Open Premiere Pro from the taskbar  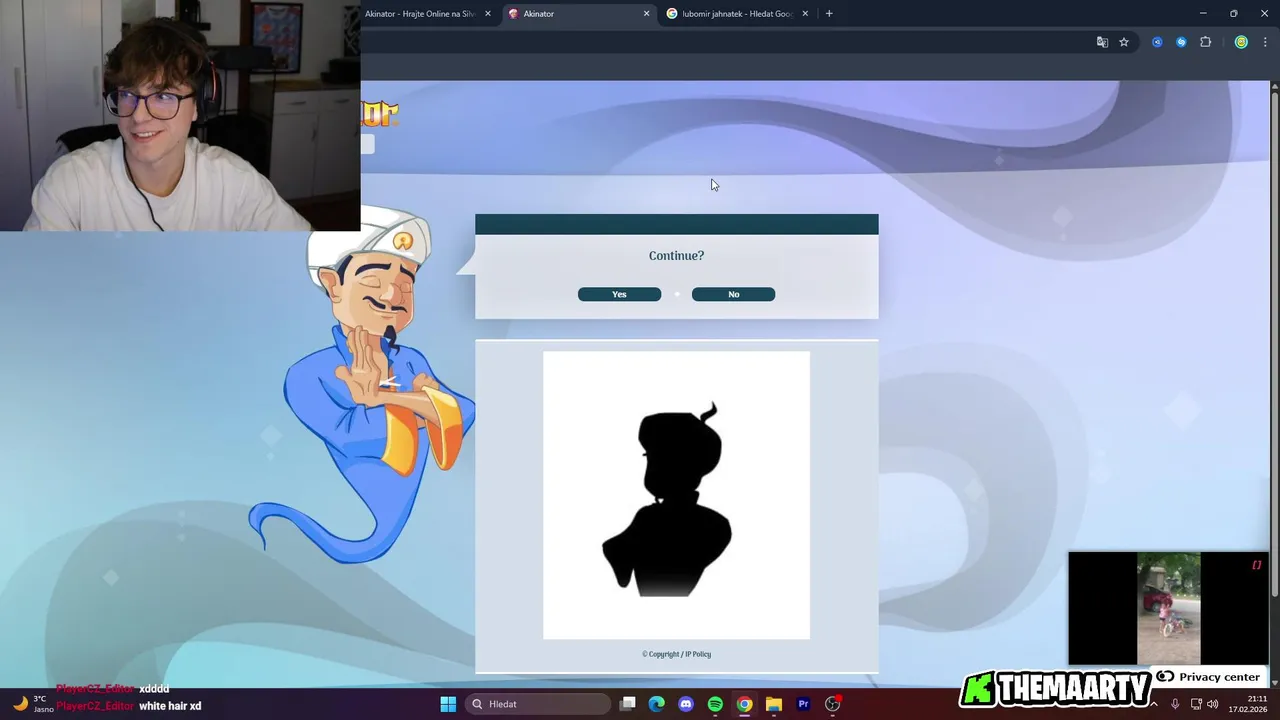click(x=803, y=704)
